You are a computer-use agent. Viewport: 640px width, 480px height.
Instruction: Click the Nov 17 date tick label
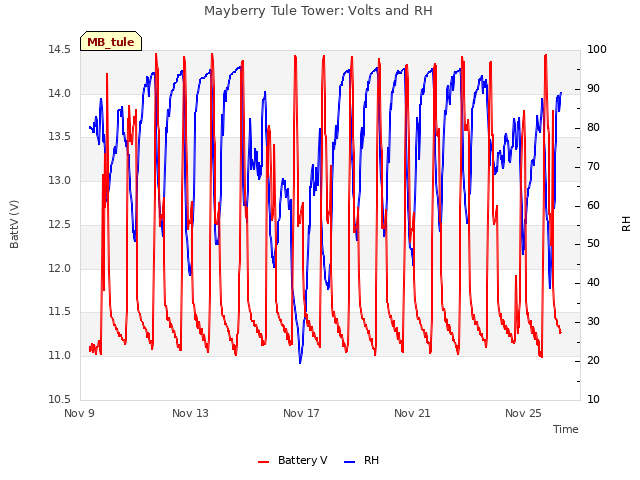301,413
